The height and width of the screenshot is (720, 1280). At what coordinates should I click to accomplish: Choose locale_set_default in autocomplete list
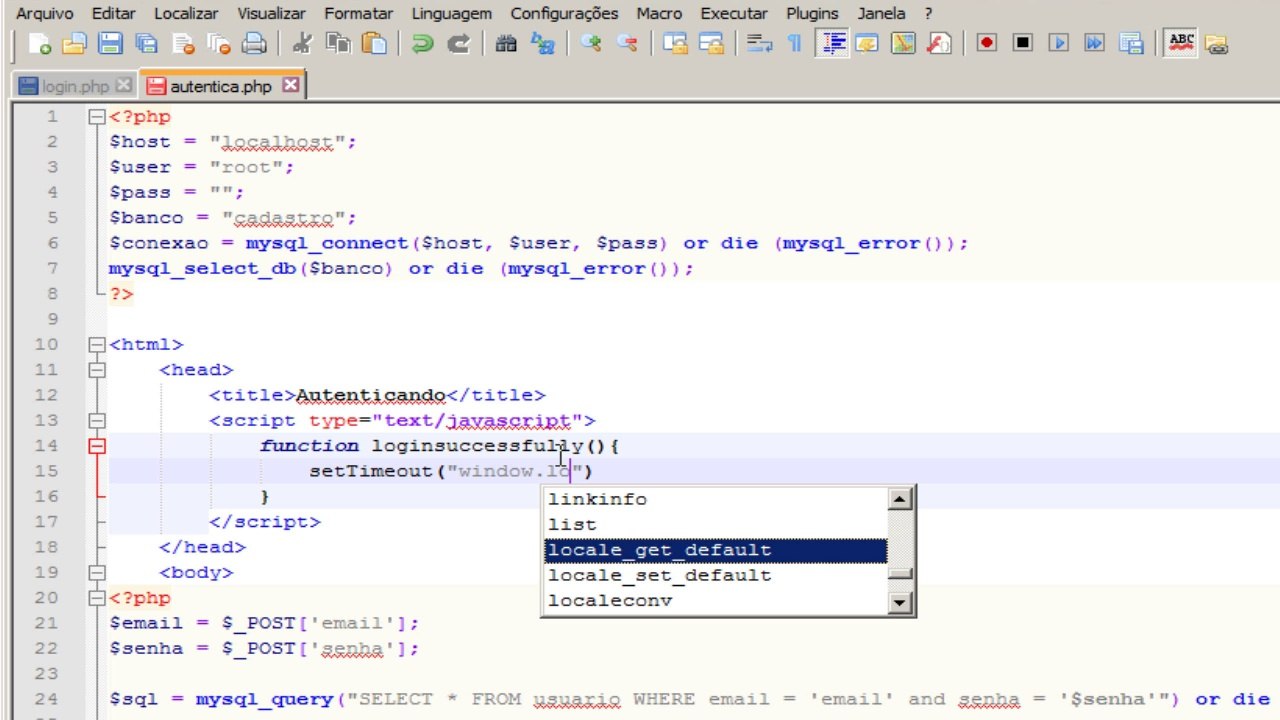click(x=716, y=575)
